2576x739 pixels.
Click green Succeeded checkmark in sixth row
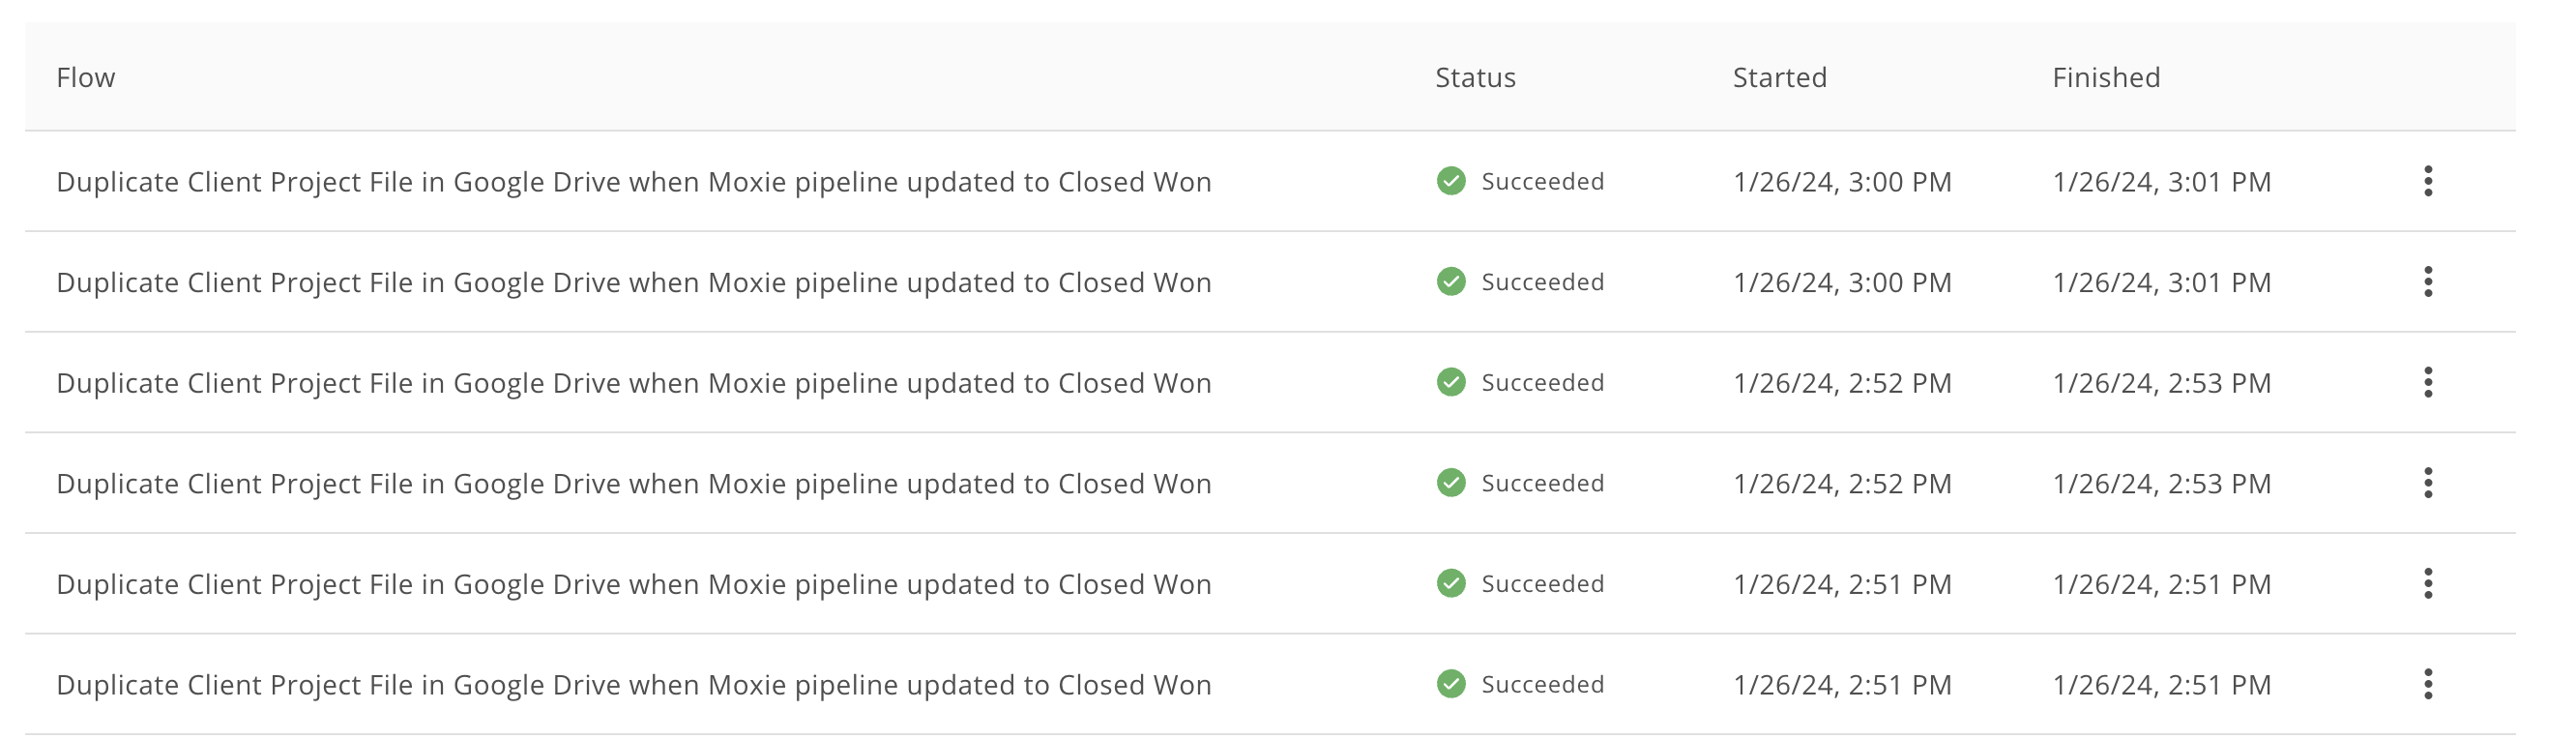coord(1451,684)
